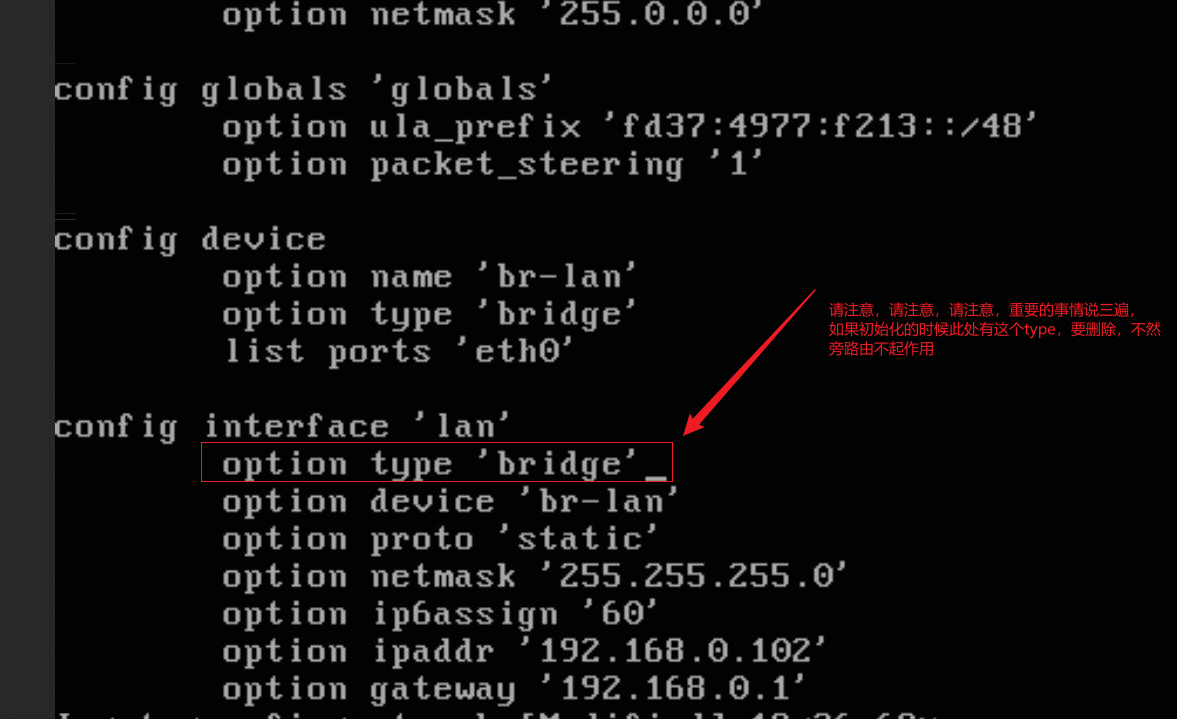Place cursor on config globals 'globals' line
This screenshot has width=1177, height=719.
coord(303,90)
